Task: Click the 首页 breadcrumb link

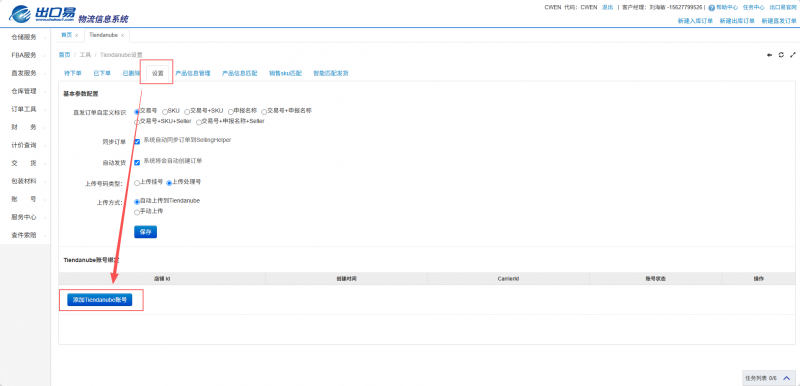Action: click(x=64, y=55)
